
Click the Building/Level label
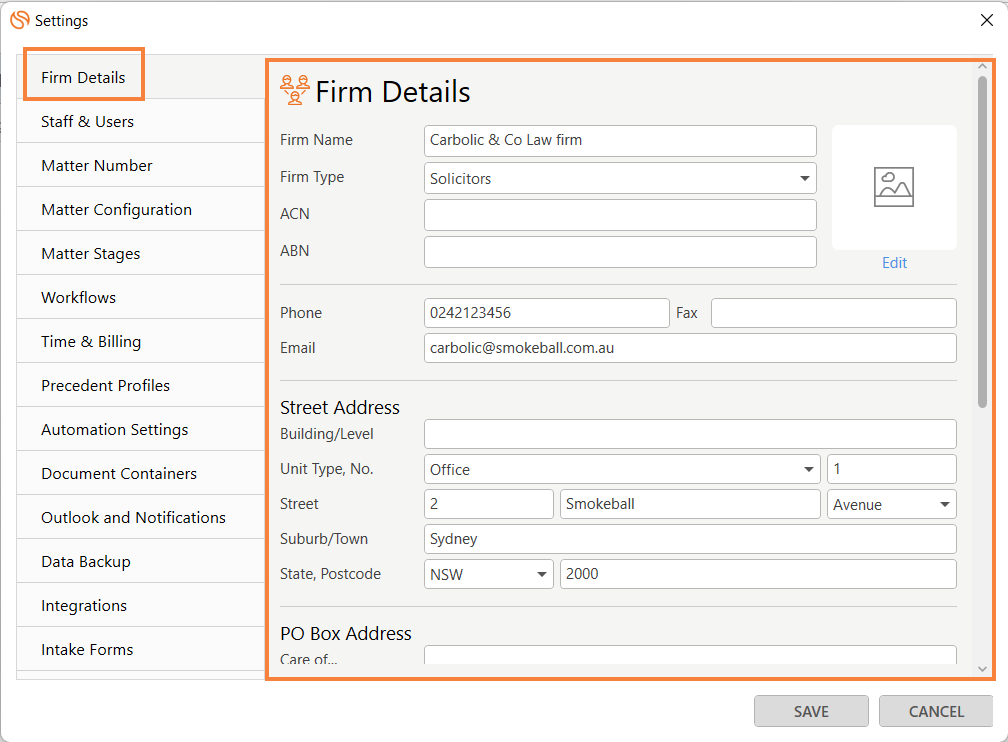click(327, 434)
